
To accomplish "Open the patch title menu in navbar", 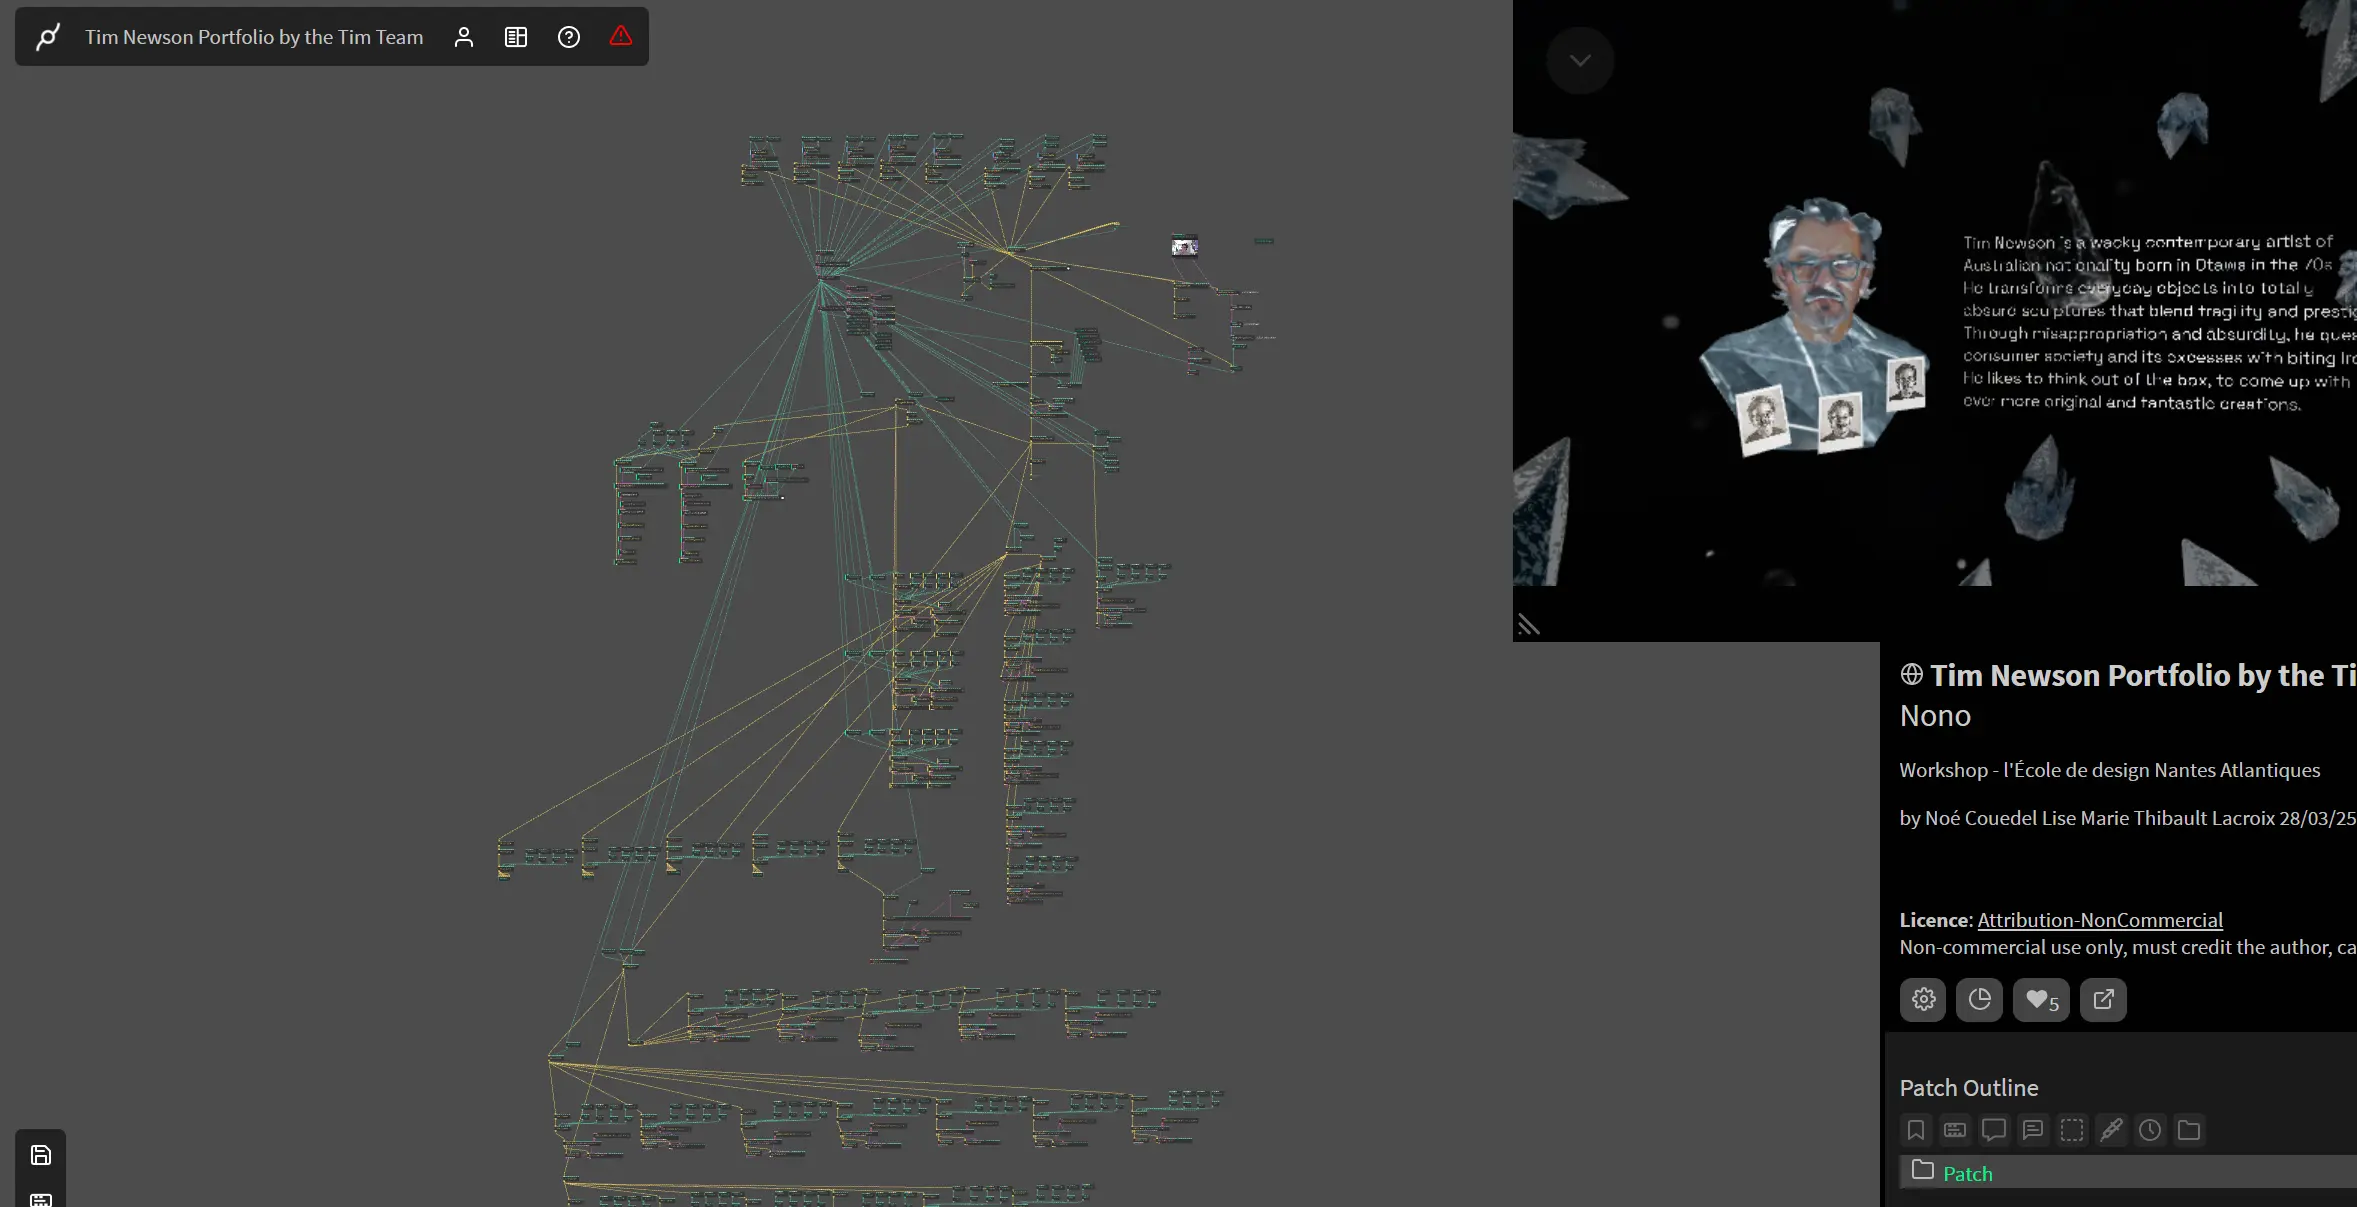I will pyautogui.click(x=254, y=37).
